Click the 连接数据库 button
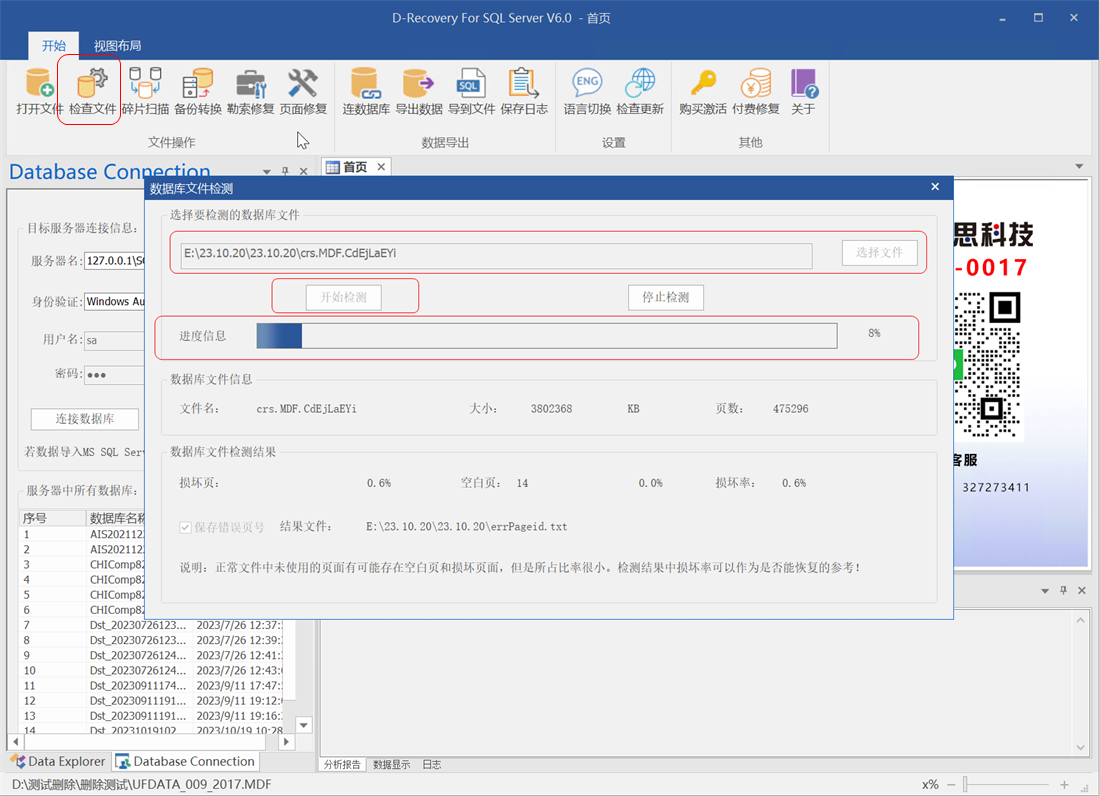The image size is (1100, 796). point(85,419)
